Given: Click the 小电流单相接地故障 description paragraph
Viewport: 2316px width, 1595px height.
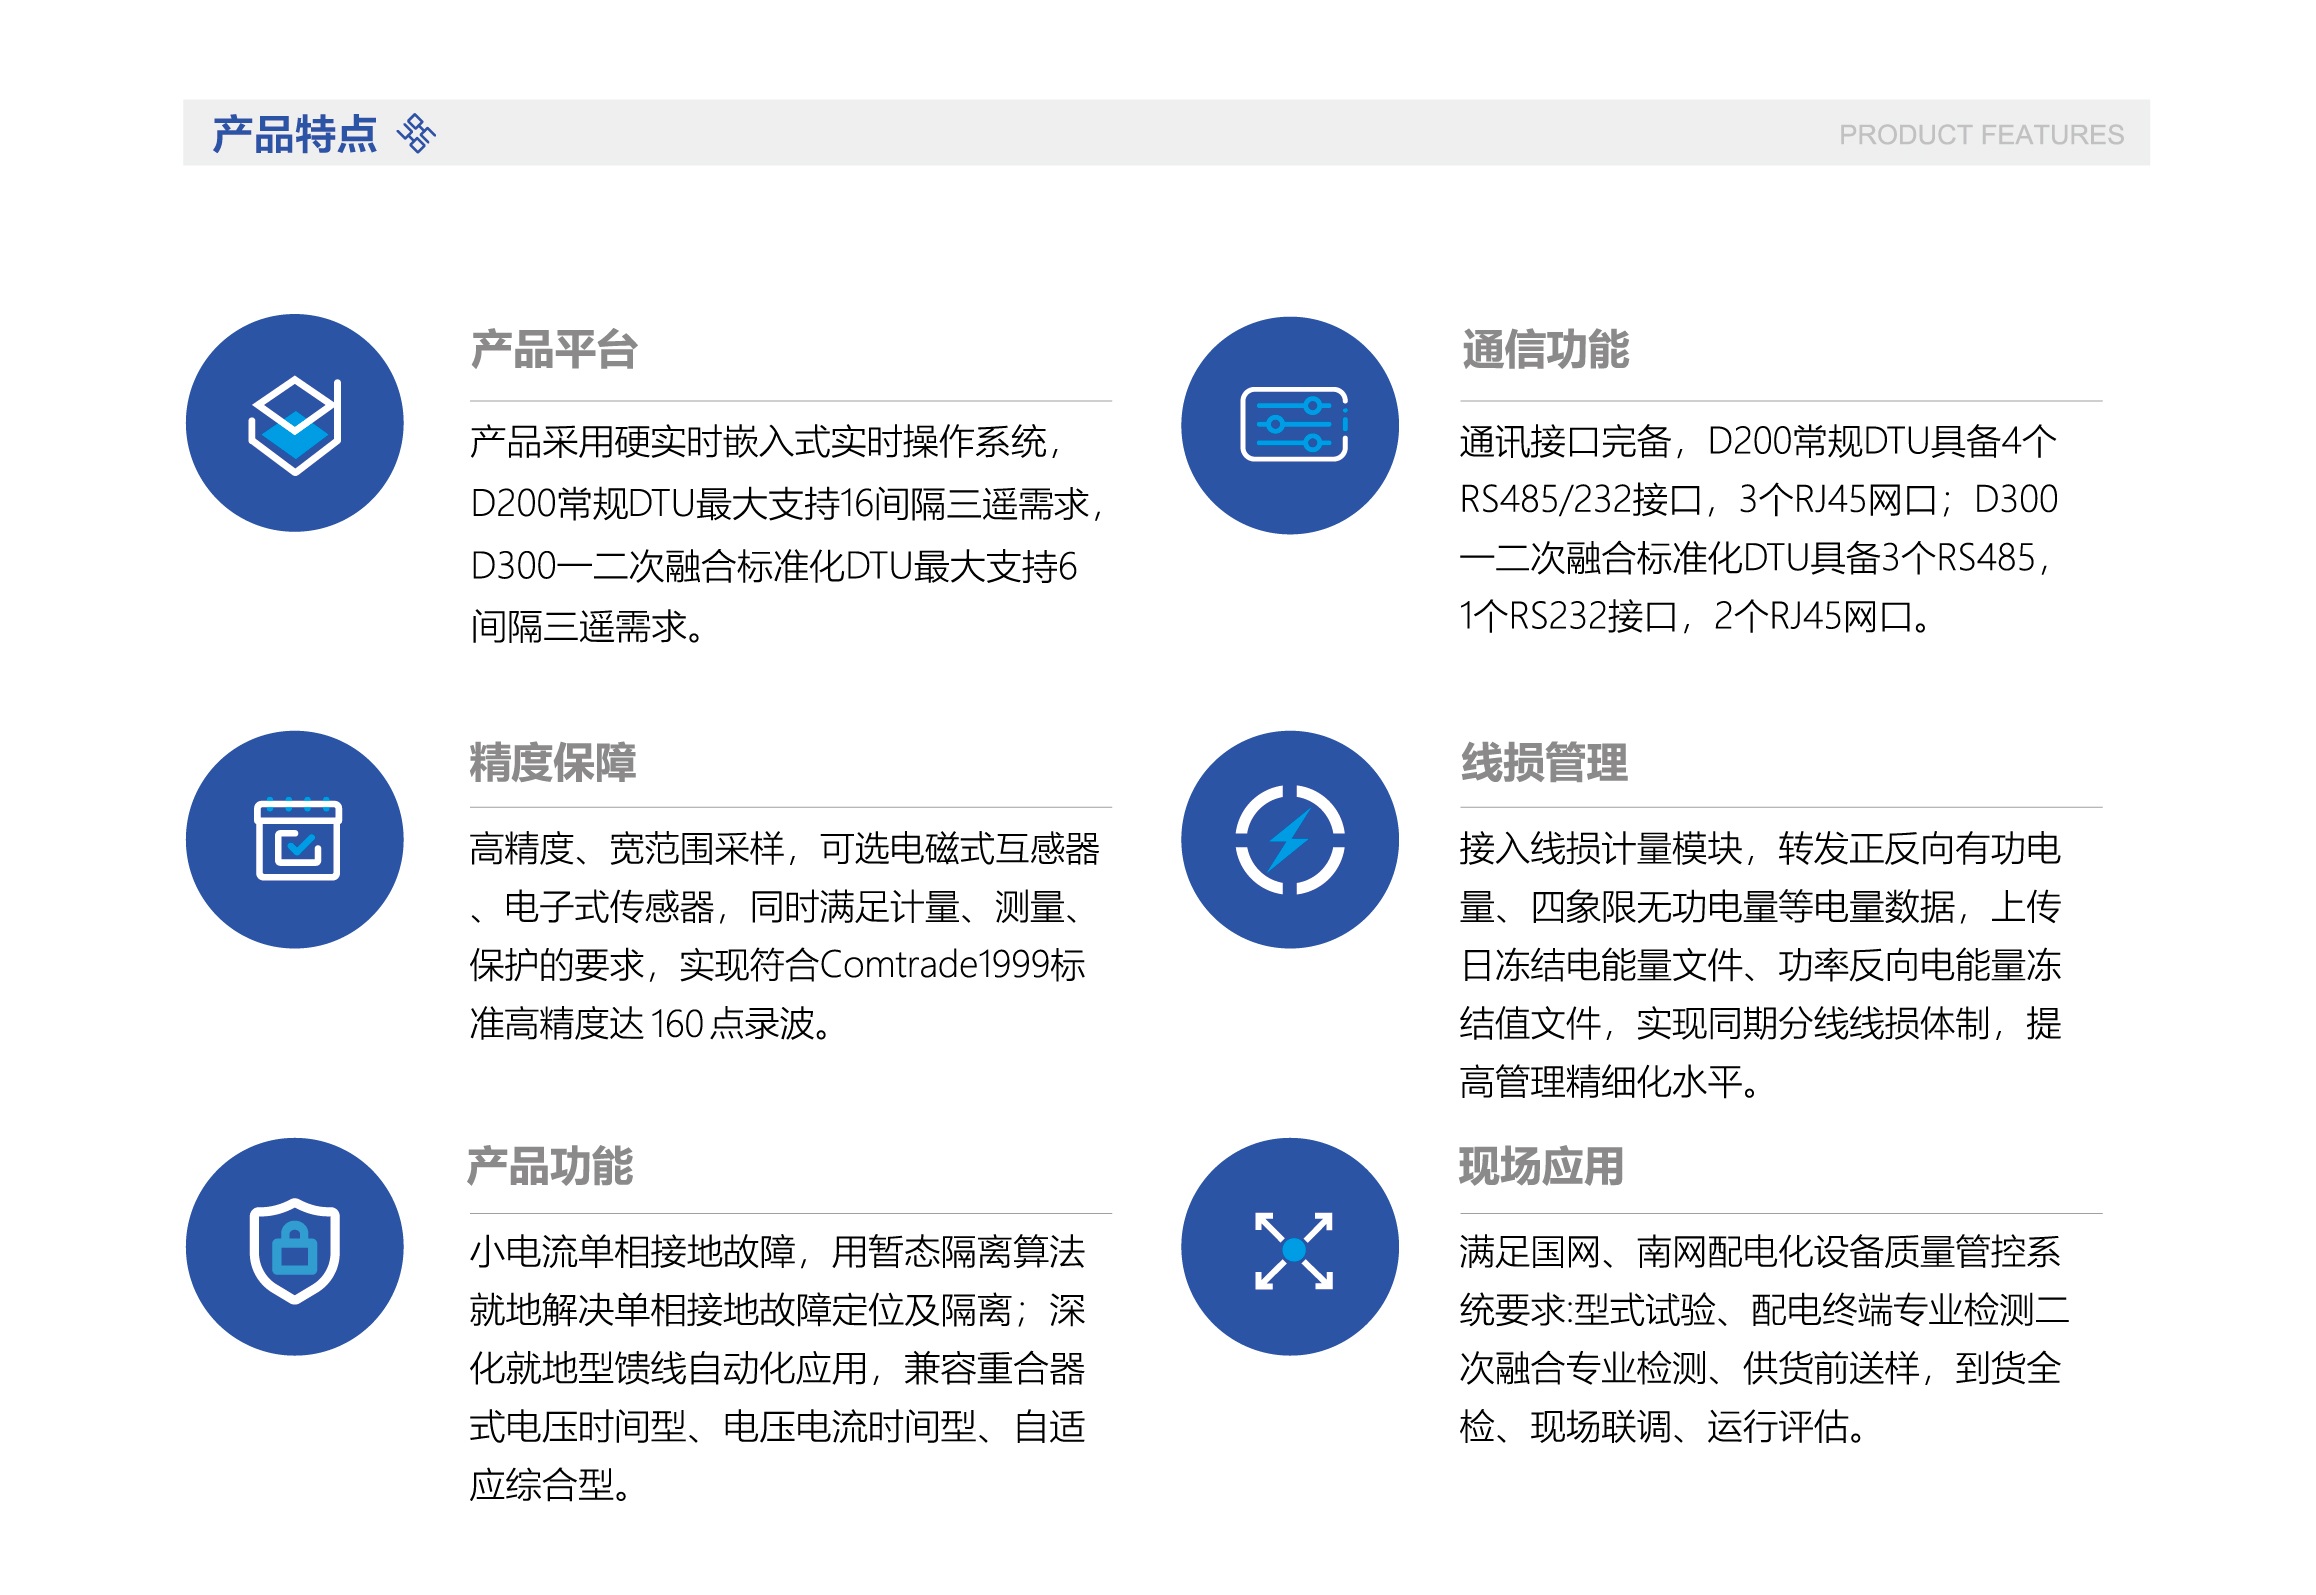Looking at the screenshot, I should [x=777, y=1367].
